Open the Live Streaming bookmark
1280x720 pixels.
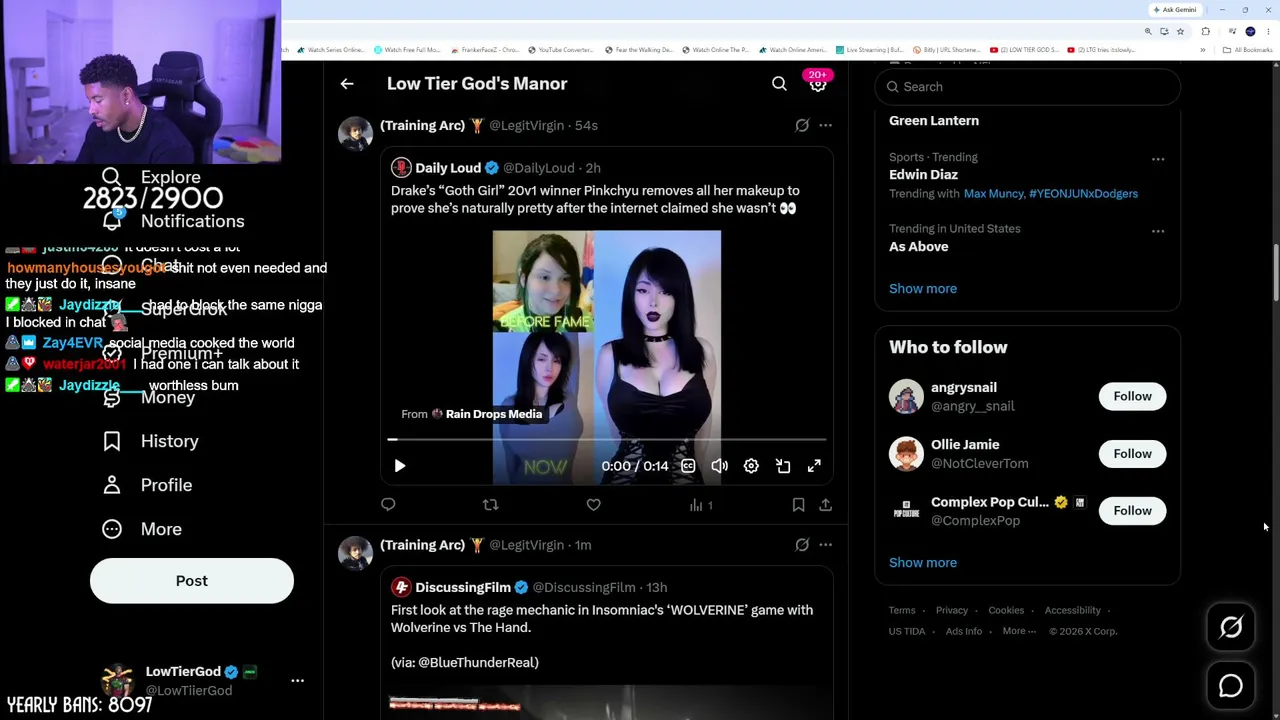[x=870, y=50]
